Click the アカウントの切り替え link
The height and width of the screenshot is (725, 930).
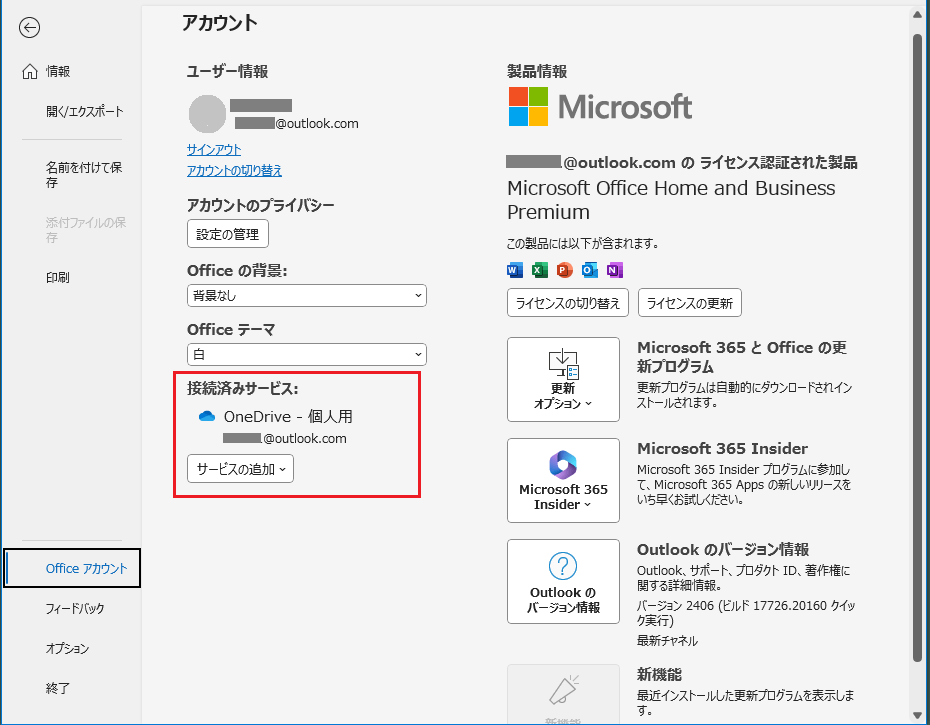[x=234, y=170]
